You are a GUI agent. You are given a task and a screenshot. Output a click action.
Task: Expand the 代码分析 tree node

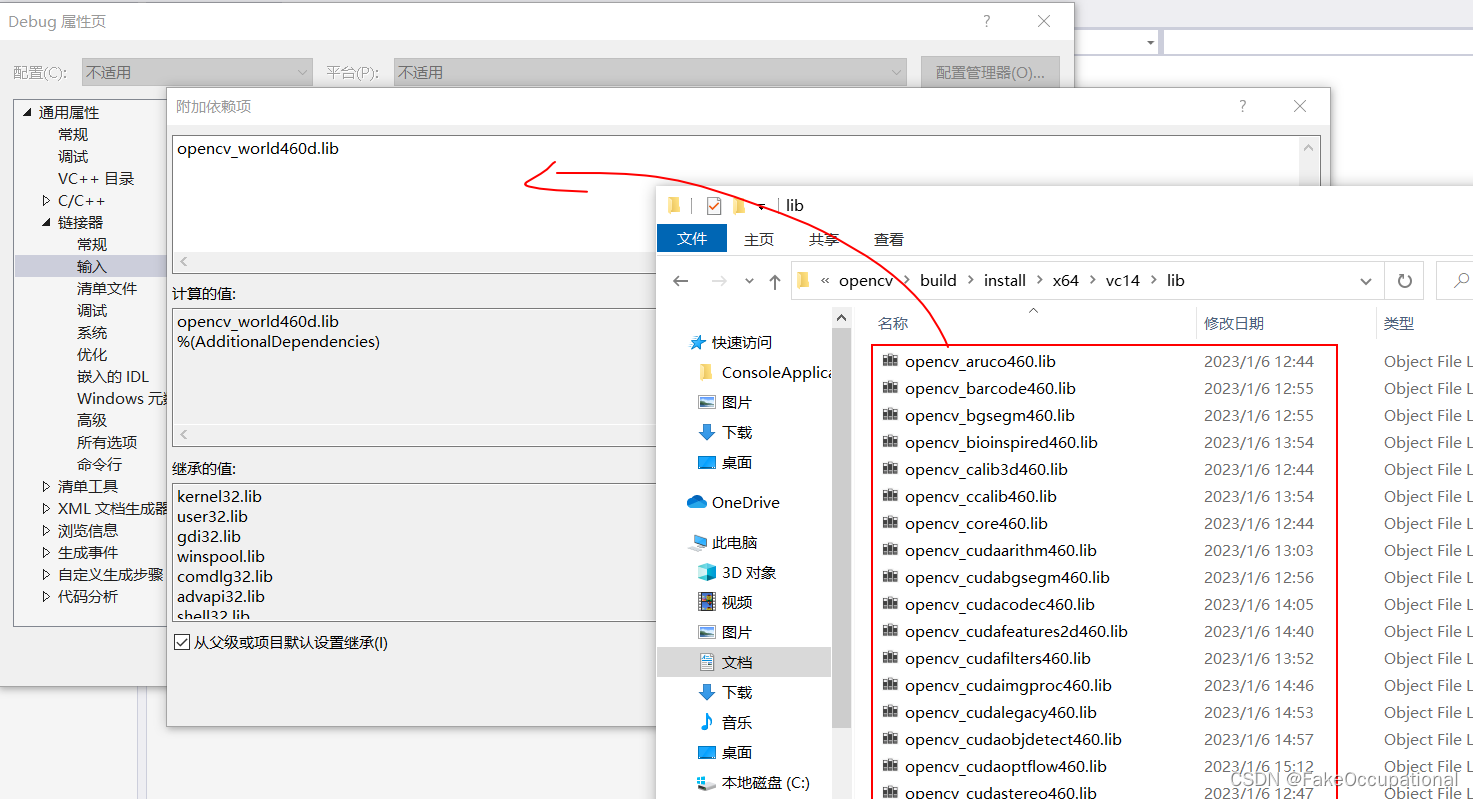46,597
